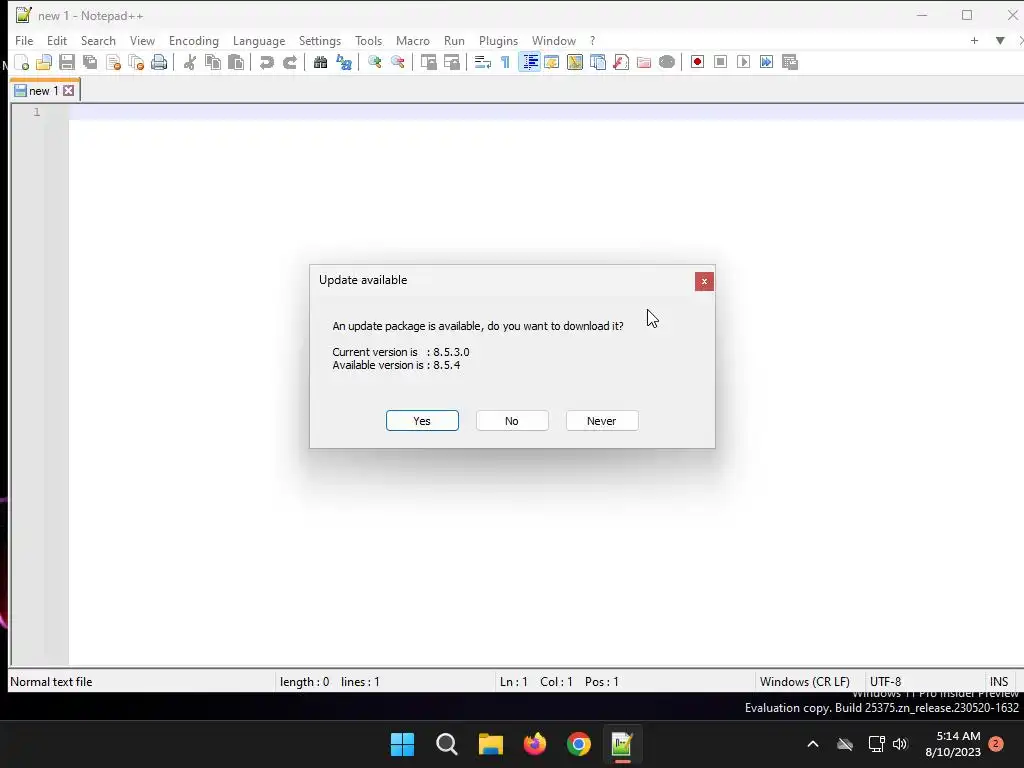Click the Zoom Out magnifier icon
Viewport: 1024px width, 768px height.
(x=397, y=62)
